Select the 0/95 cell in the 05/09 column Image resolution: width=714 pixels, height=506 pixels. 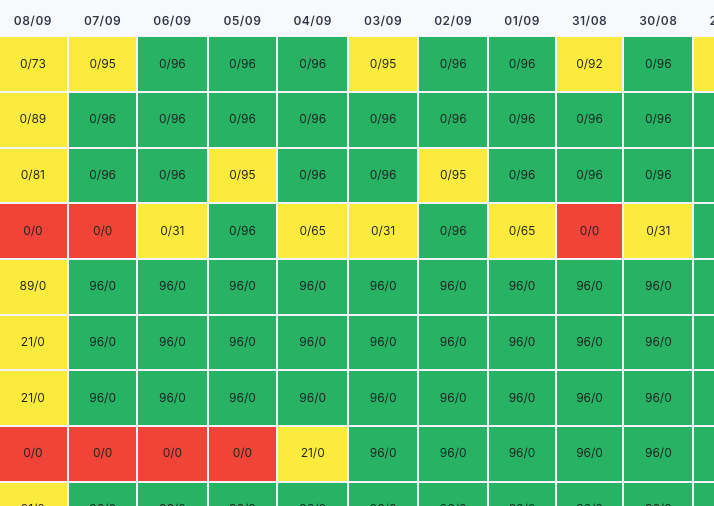click(x=242, y=175)
